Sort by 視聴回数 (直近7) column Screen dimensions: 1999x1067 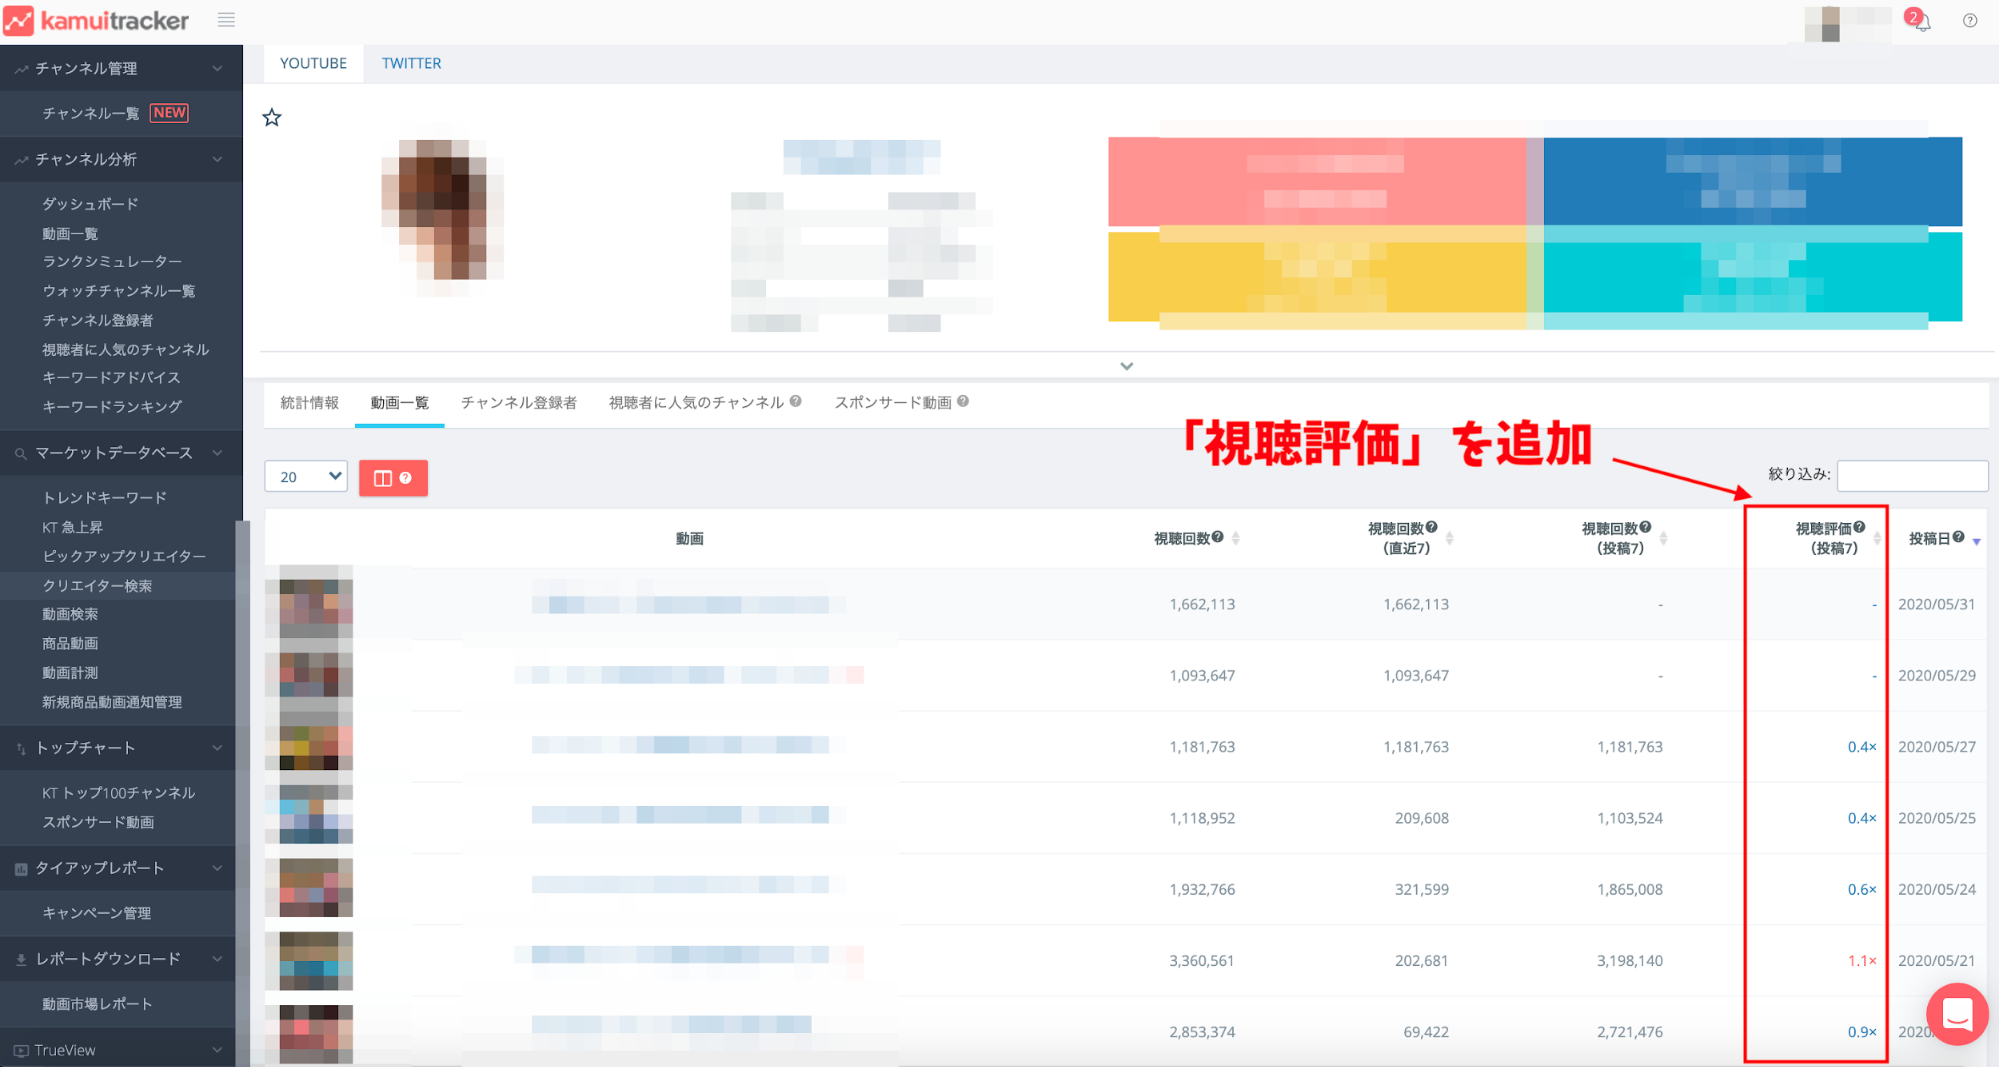point(1449,538)
